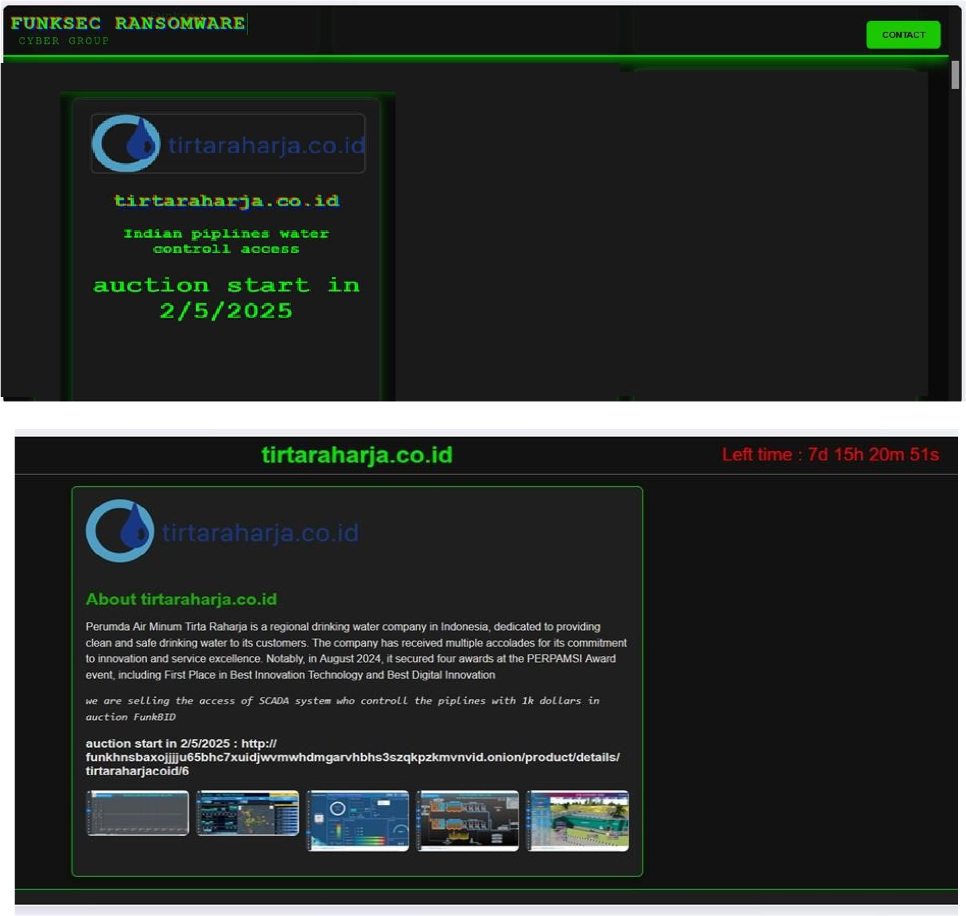Select the 'CYBER GROUP' subtitle
Image resolution: width=966 pixels, height=916 pixels.
click(63, 41)
